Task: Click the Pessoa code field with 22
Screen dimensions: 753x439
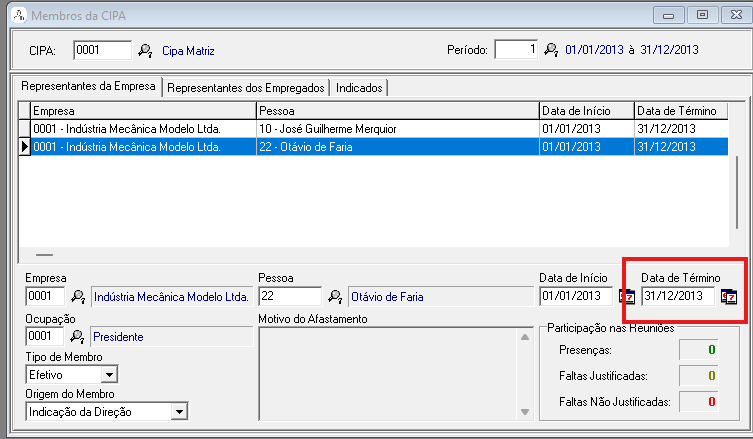Action: [x=290, y=296]
